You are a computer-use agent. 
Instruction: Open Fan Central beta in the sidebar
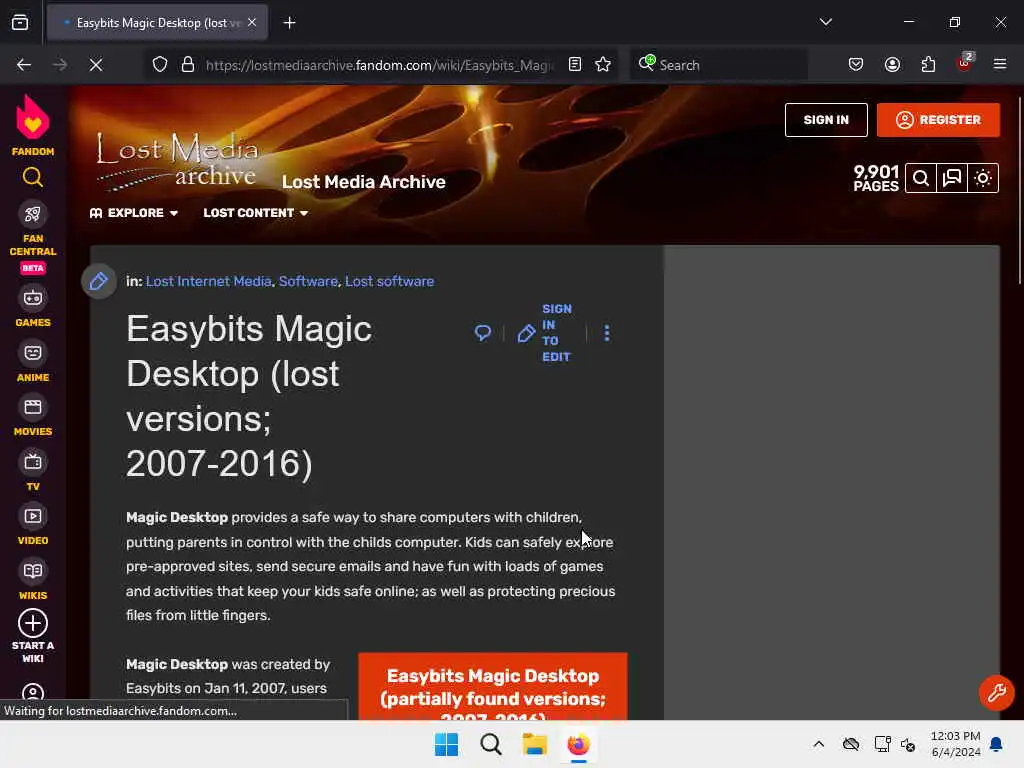point(33,238)
